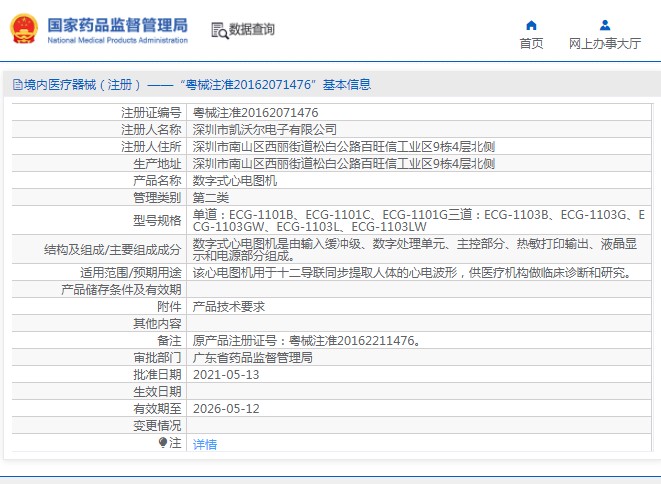
Task: Select the 数字式心电图机是由输入缓冲级 description
Action: click(415, 250)
